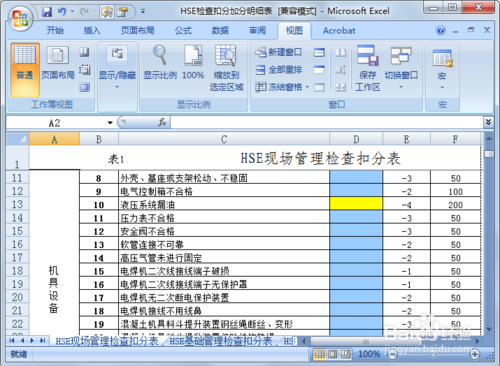
Task: Open the 审阅 tab
Action: [x=257, y=31]
